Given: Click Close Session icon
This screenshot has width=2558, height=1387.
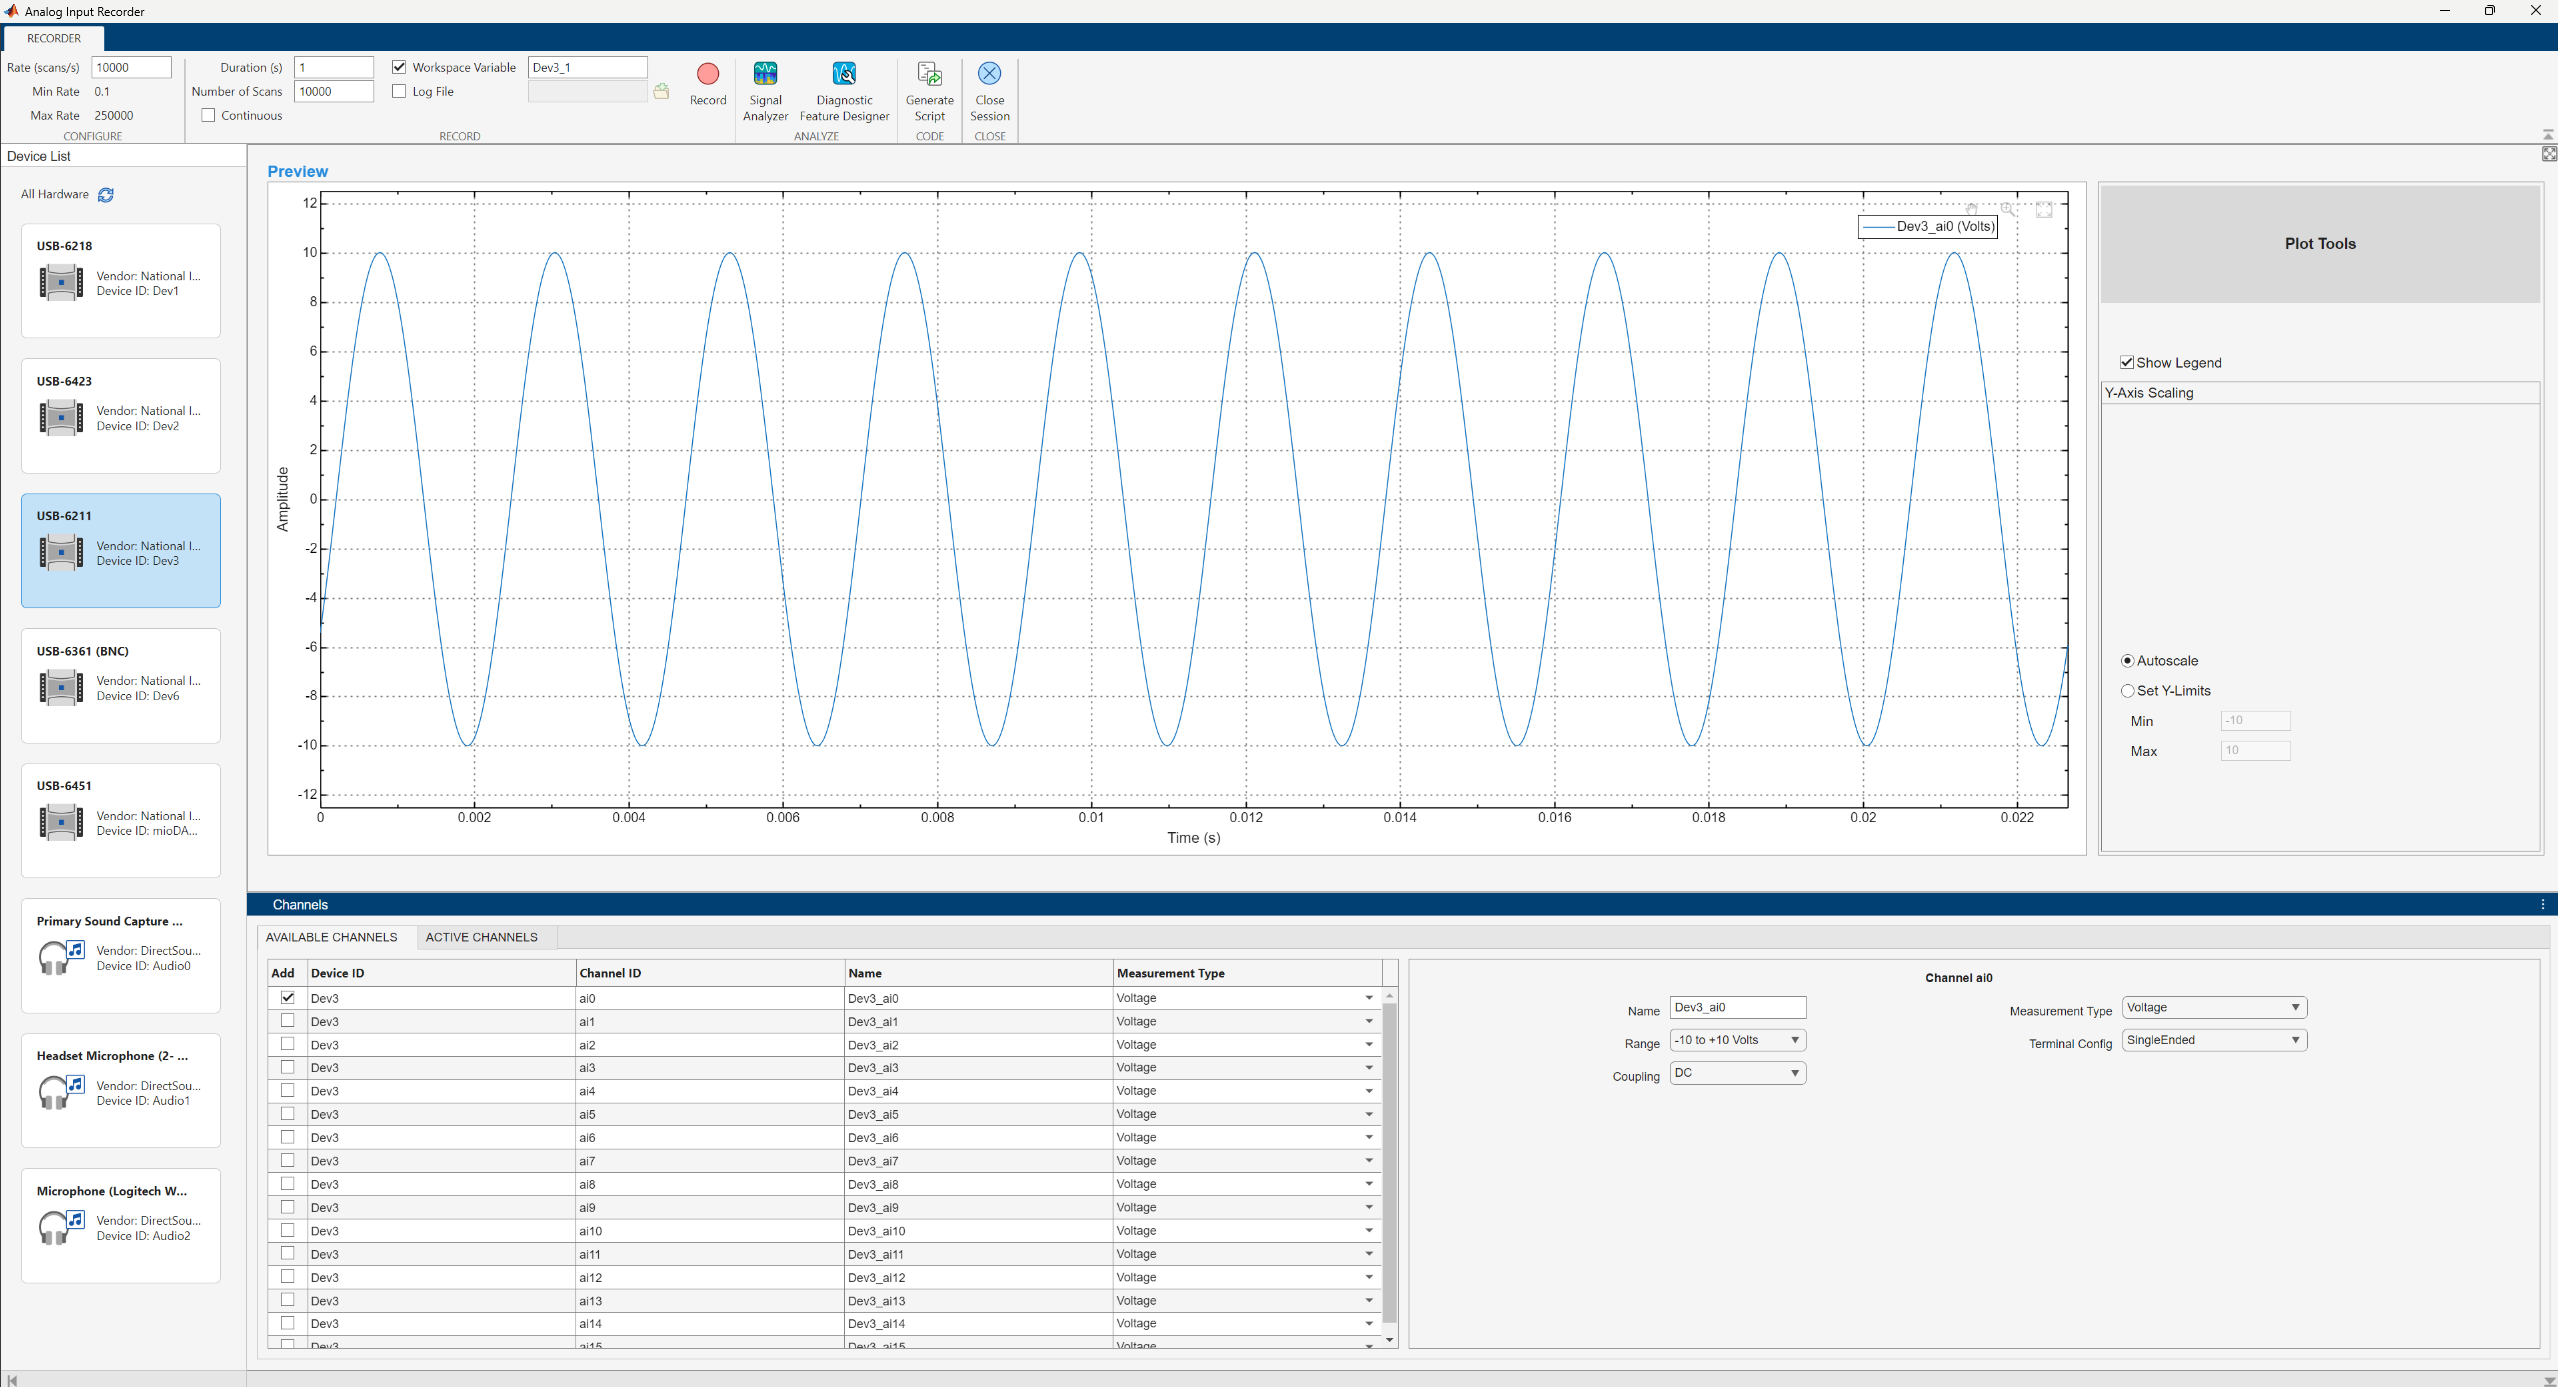Looking at the screenshot, I should tap(989, 74).
